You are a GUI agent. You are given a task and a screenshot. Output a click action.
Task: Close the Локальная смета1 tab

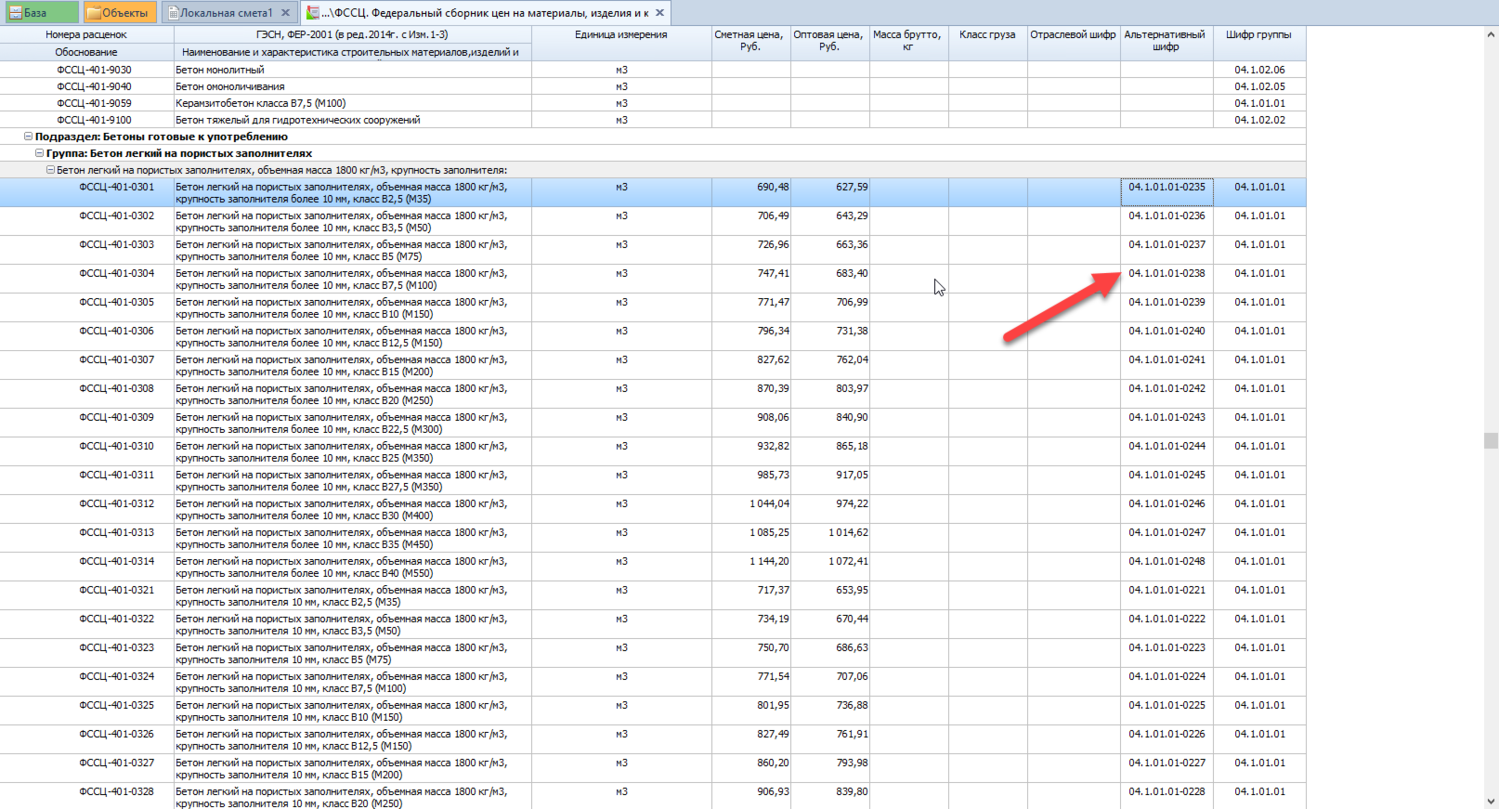[286, 13]
